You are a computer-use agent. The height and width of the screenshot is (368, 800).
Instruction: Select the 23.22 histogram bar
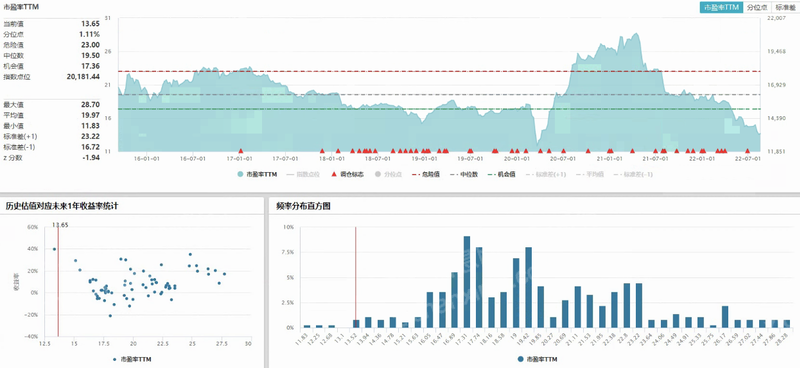coord(639,305)
